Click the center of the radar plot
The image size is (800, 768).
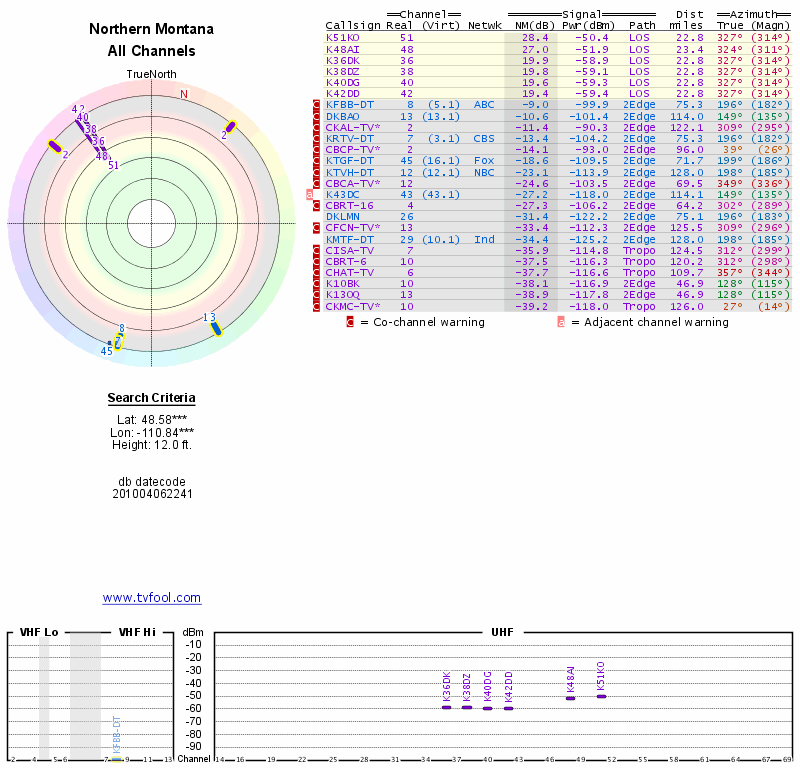tap(152, 223)
